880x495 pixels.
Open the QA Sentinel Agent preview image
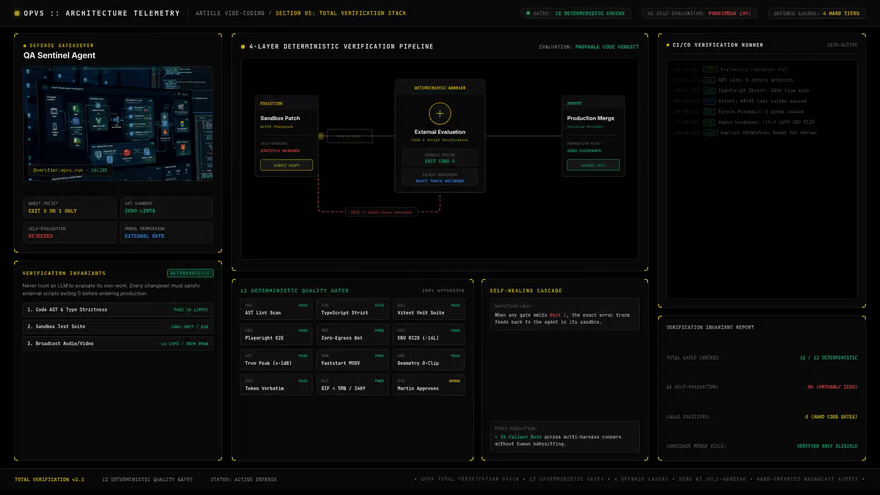[118, 123]
